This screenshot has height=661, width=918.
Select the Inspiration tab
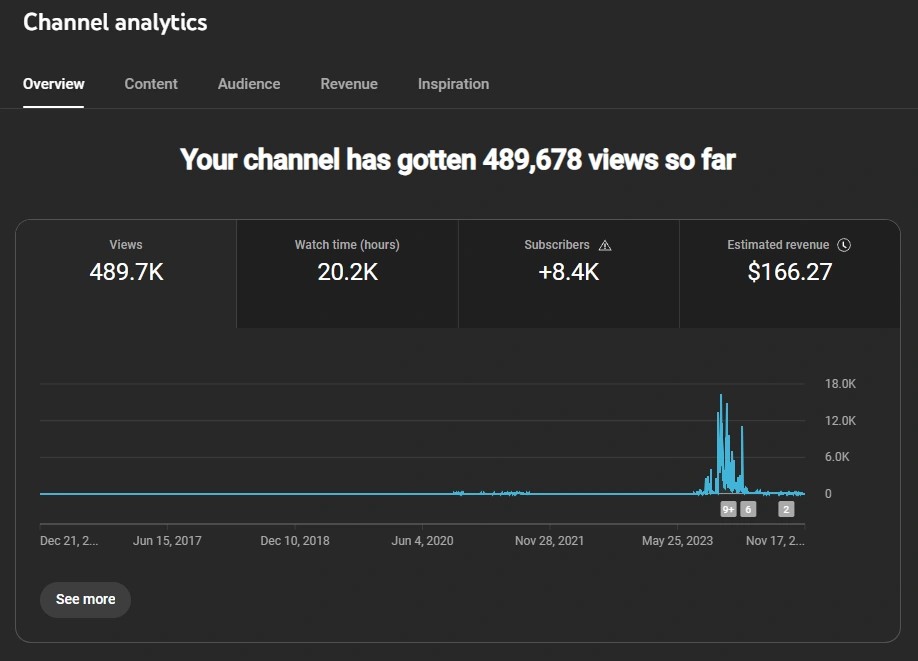click(453, 84)
